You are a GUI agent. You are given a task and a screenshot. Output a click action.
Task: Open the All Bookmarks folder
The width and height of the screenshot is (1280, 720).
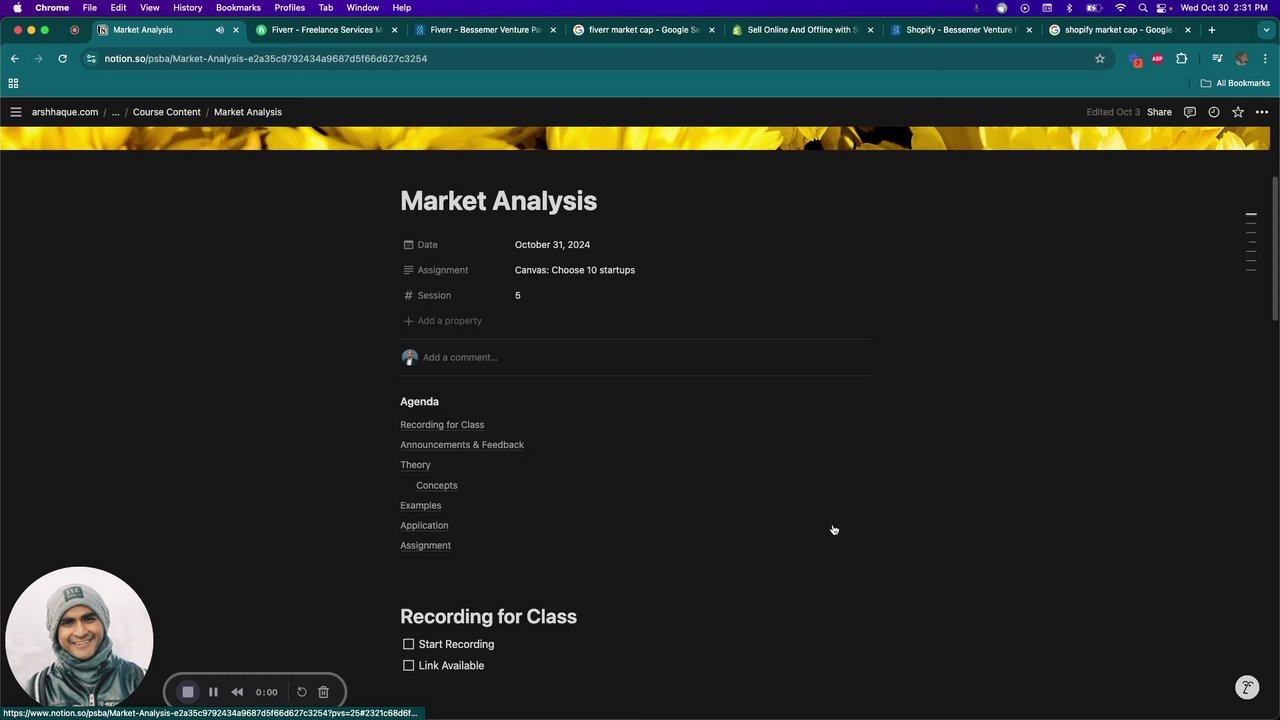point(1235,83)
